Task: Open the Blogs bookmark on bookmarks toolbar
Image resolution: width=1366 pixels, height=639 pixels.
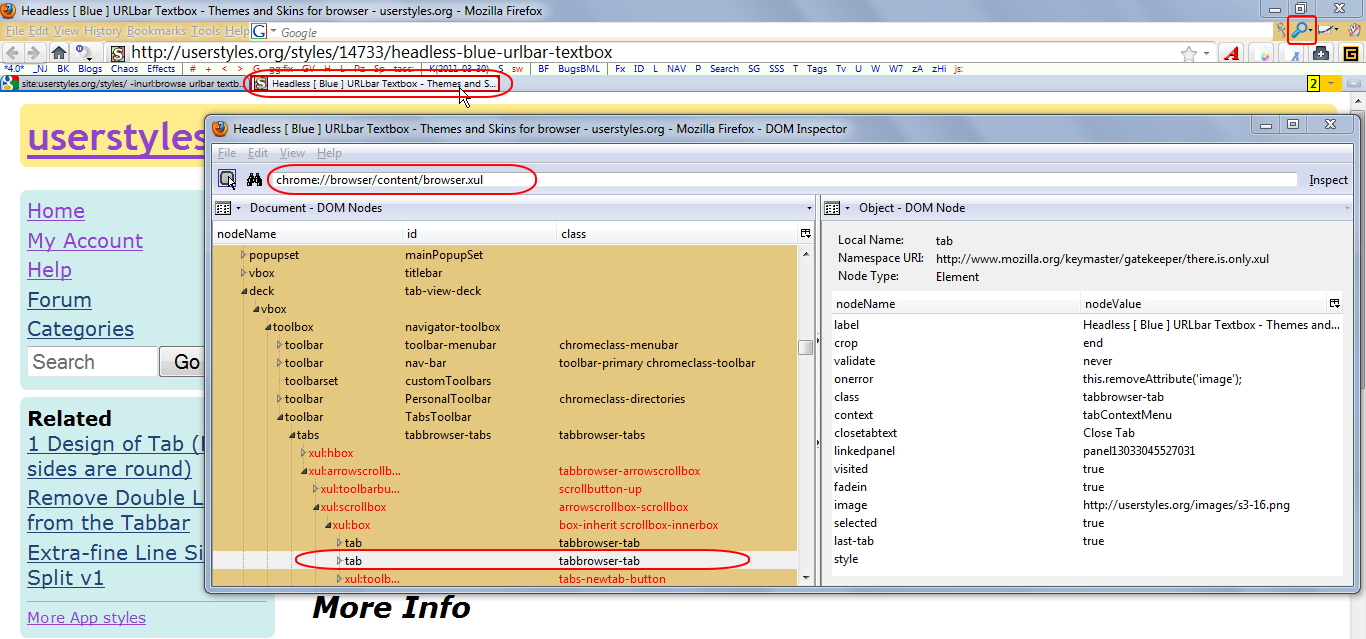Action: click(90, 69)
